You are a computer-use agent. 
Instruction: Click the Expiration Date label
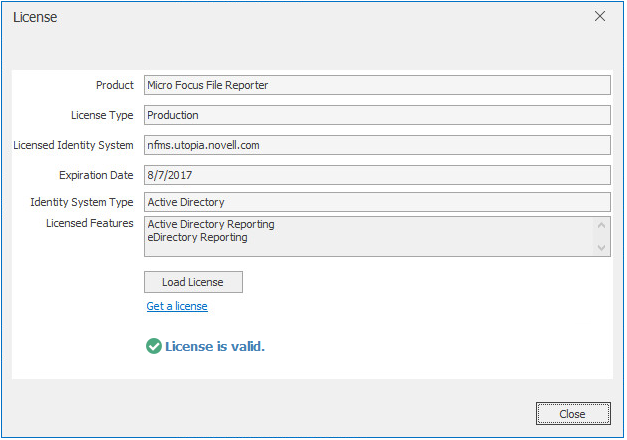(96, 175)
